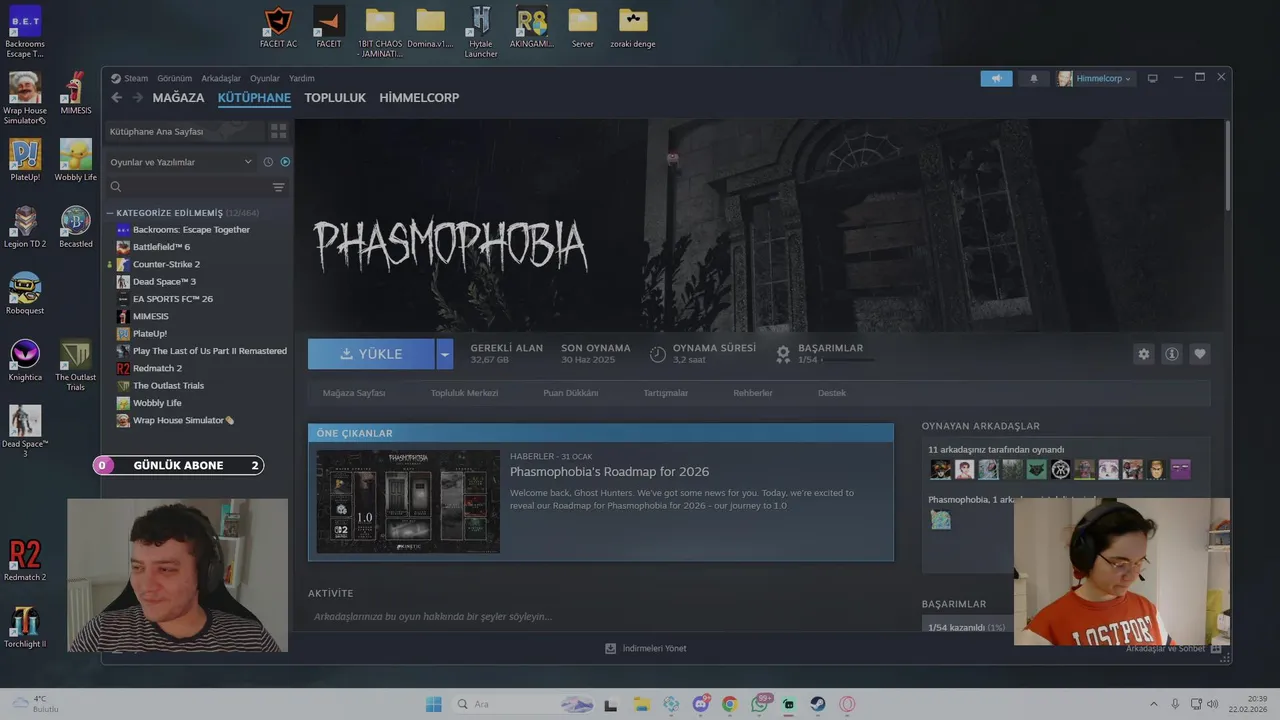Select FACEIT AC desktop shortcut
Image resolution: width=1280 pixels, height=720 pixels.
click(x=278, y=28)
